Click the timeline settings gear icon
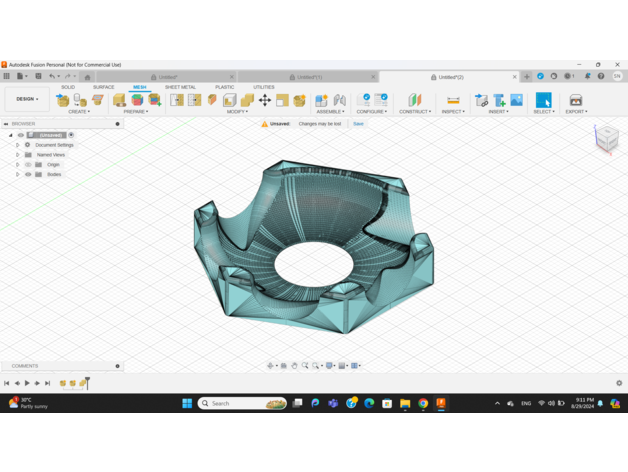The width and height of the screenshot is (628, 472). click(x=619, y=383)
